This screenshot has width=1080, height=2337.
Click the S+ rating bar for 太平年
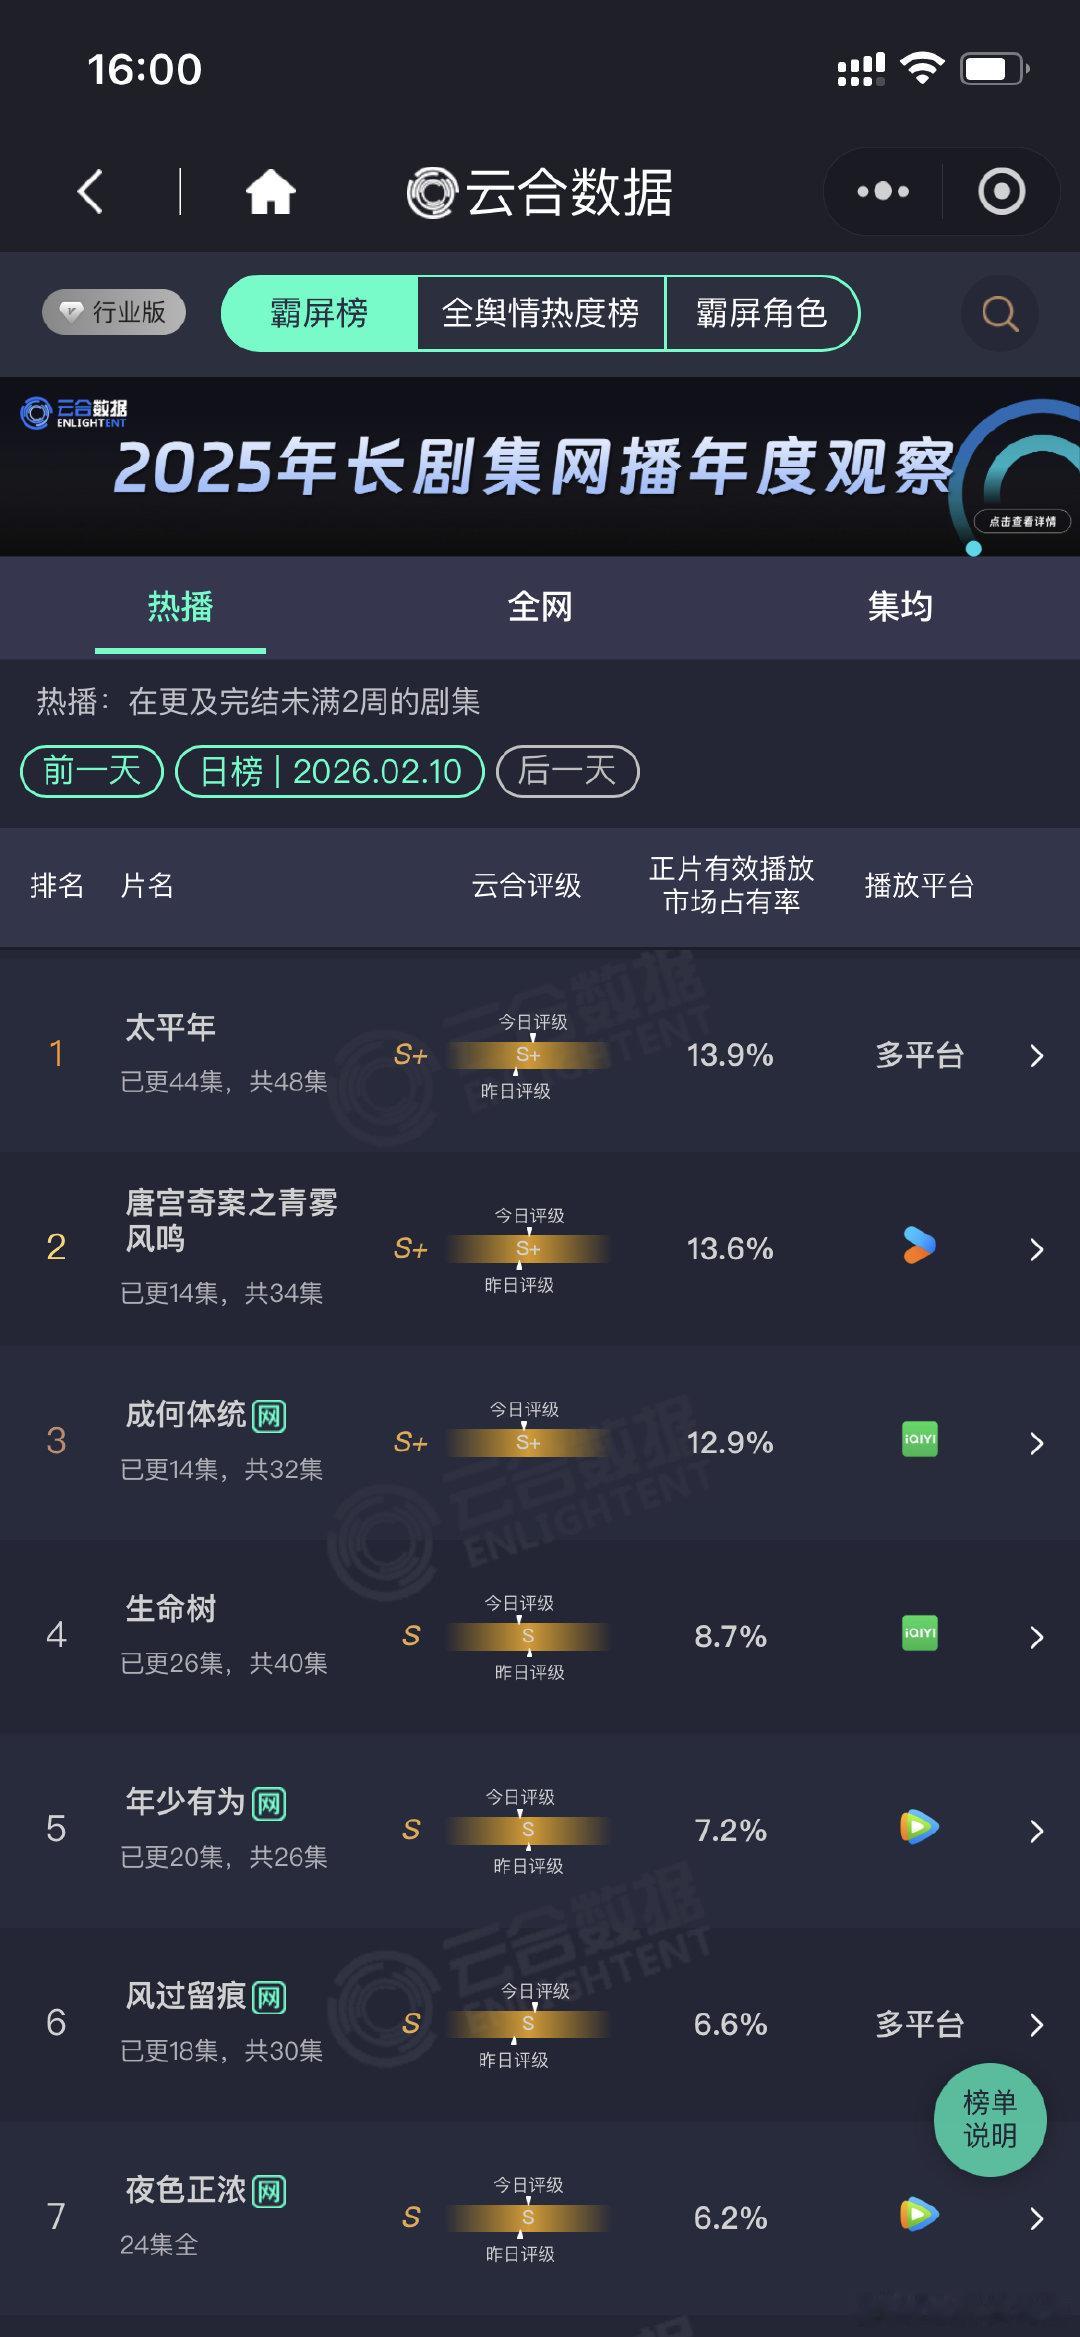527,1056
